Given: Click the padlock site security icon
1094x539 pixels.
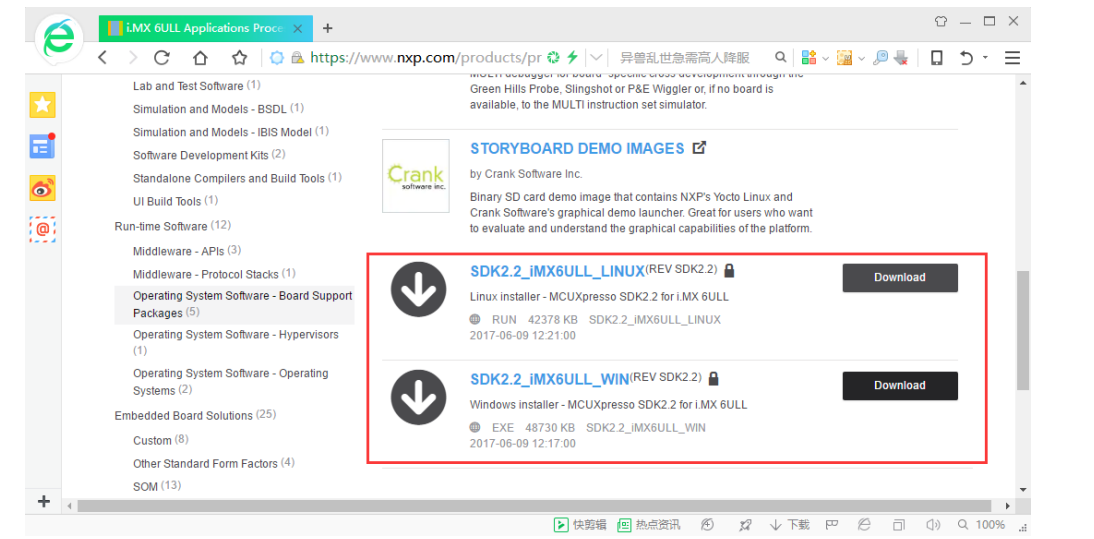Looking at the screenshot, I should (x=297, y=58).
